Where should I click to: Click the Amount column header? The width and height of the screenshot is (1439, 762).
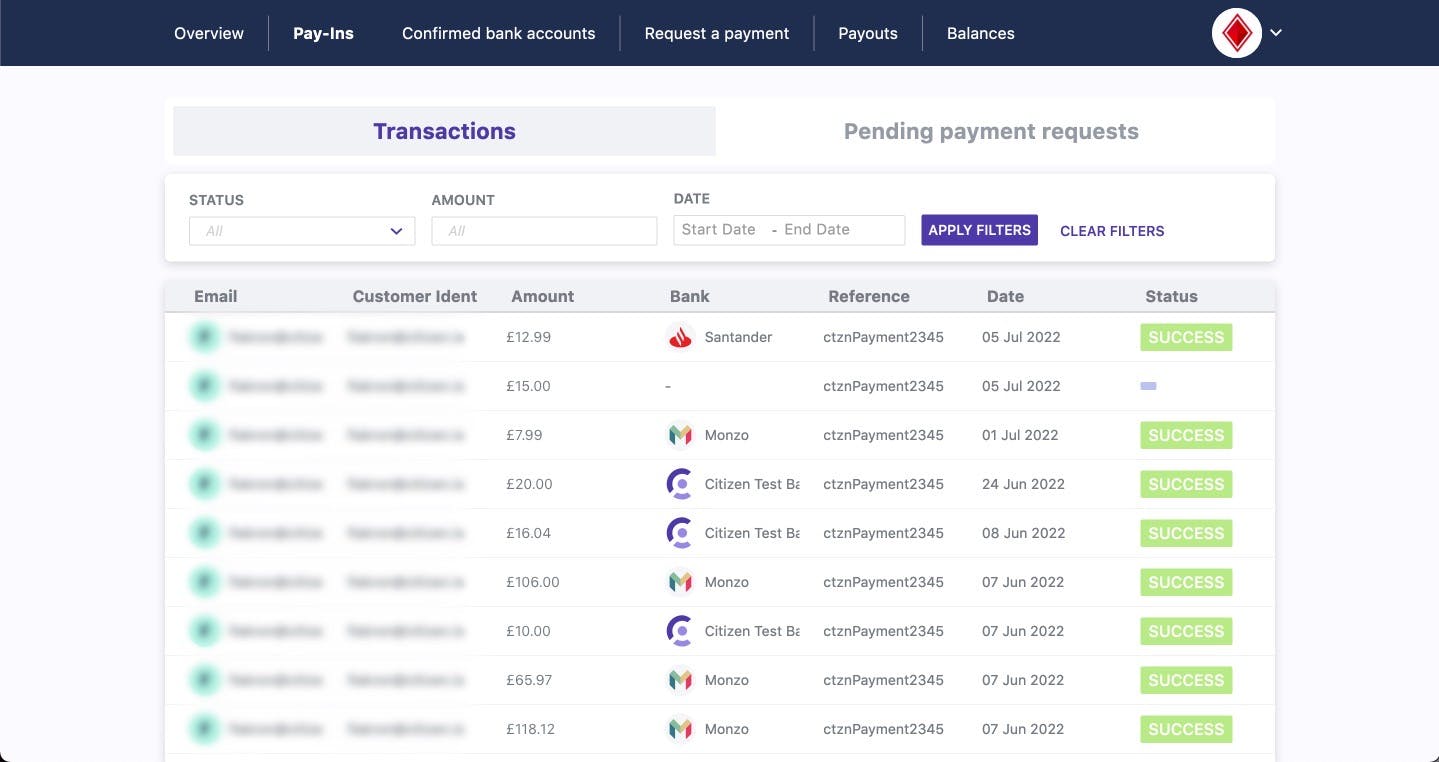543,296
